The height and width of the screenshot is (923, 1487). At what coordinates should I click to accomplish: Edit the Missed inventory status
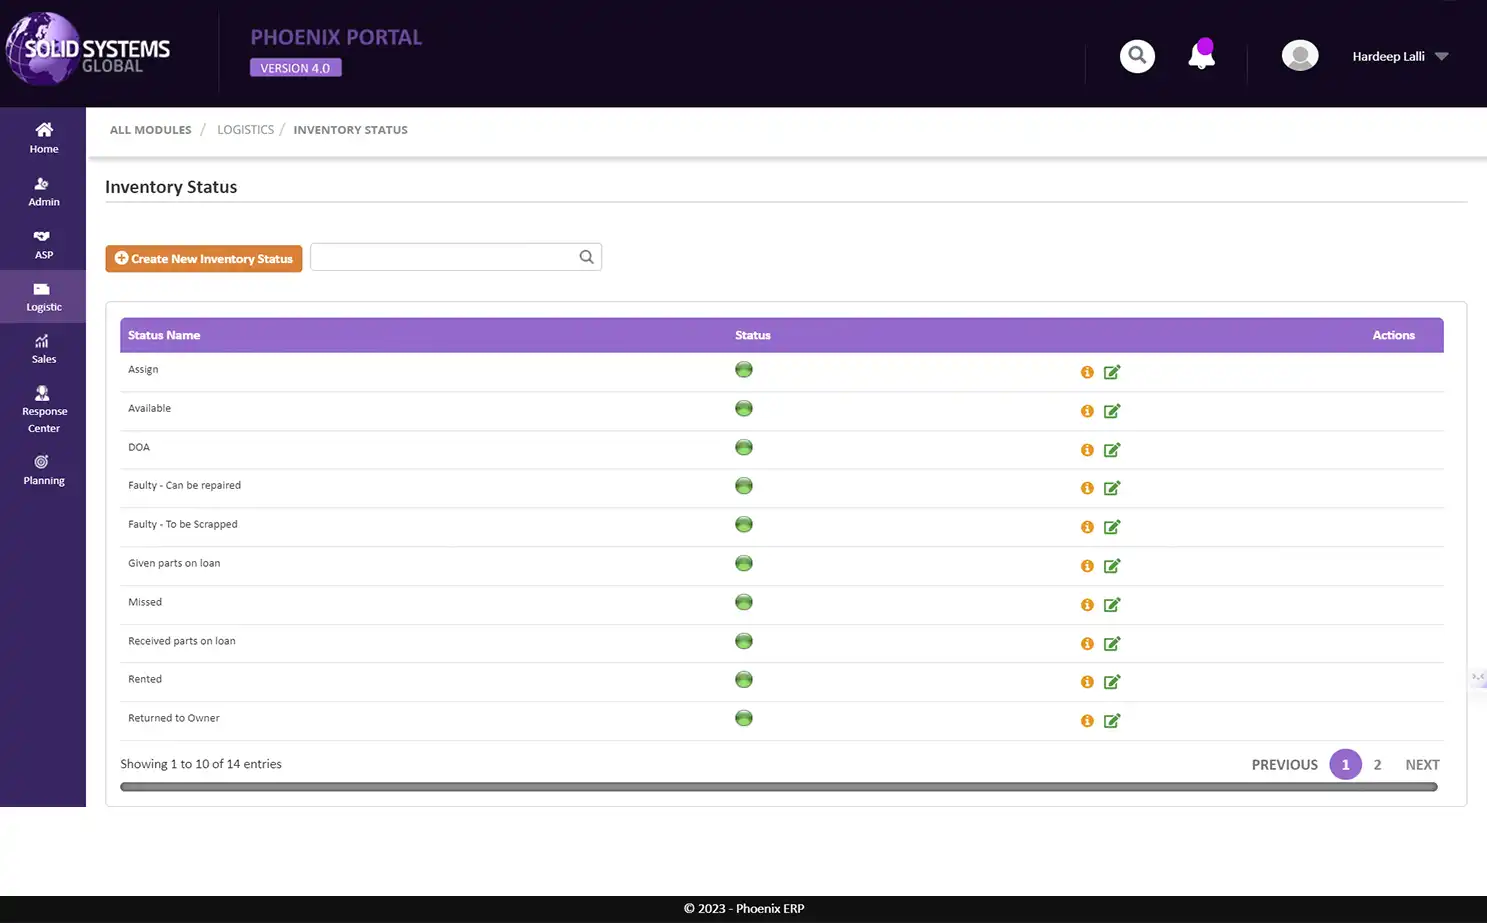tap(1112, 604)
